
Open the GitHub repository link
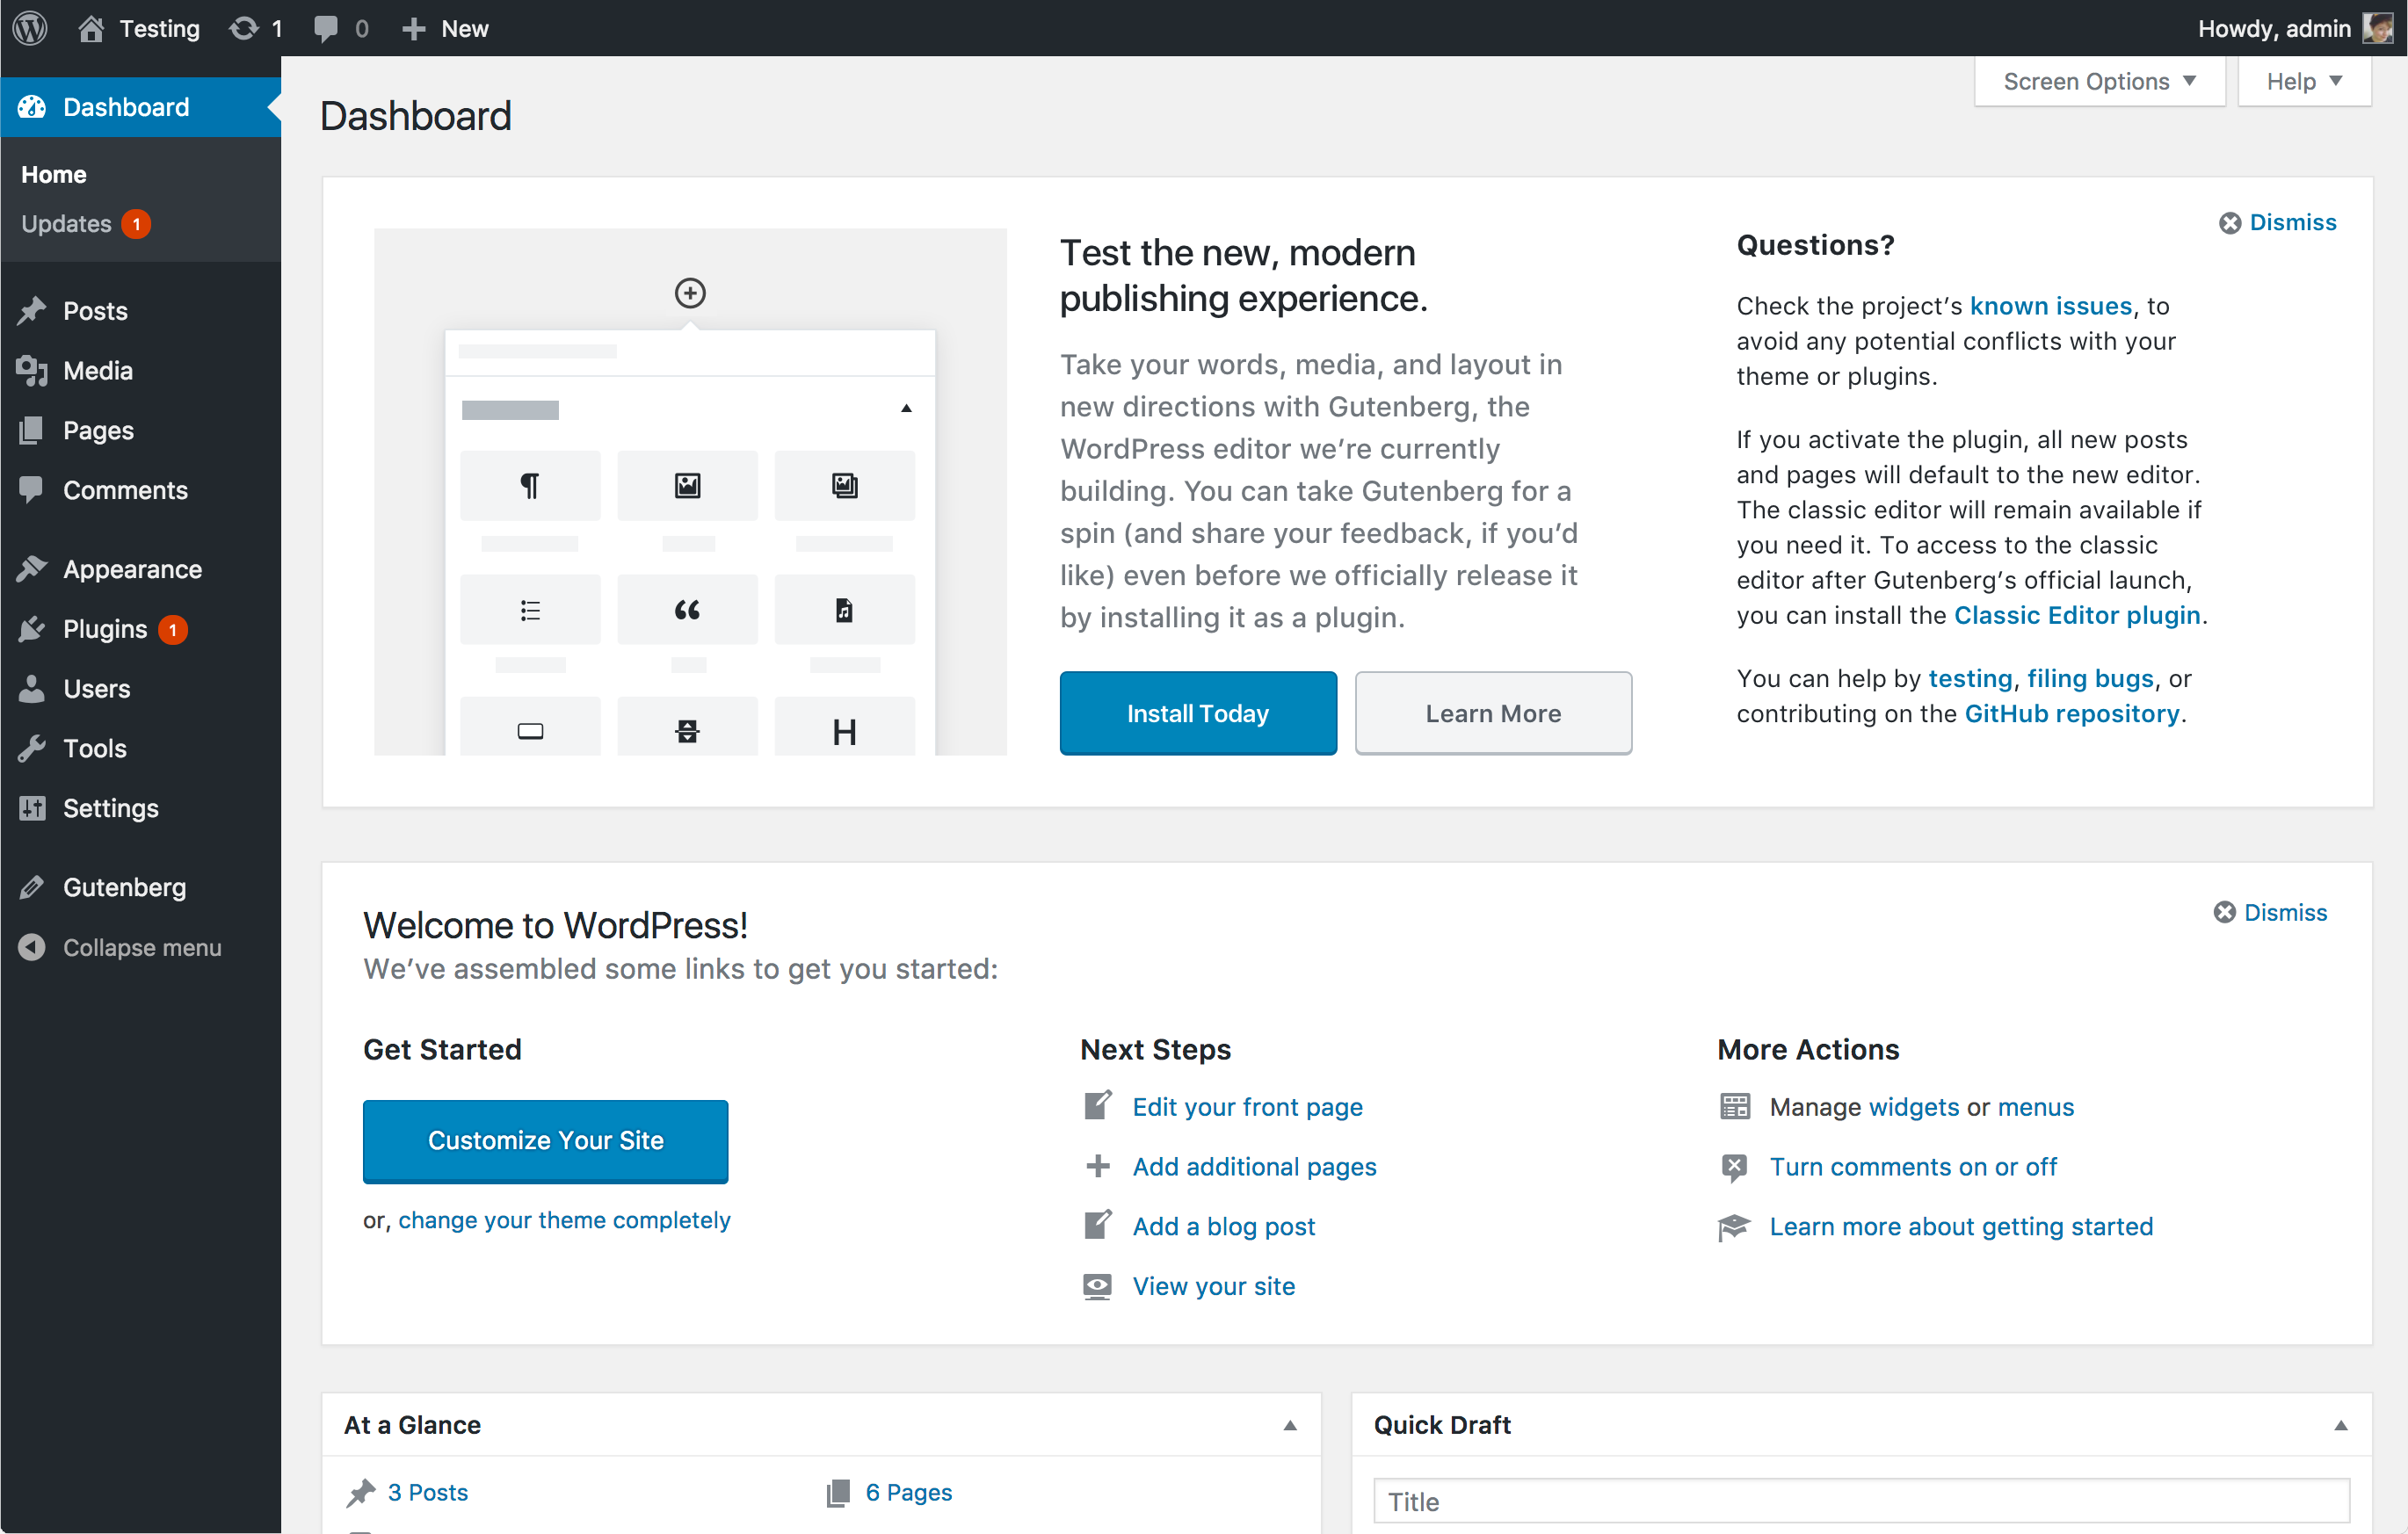tap(2072, 714)
